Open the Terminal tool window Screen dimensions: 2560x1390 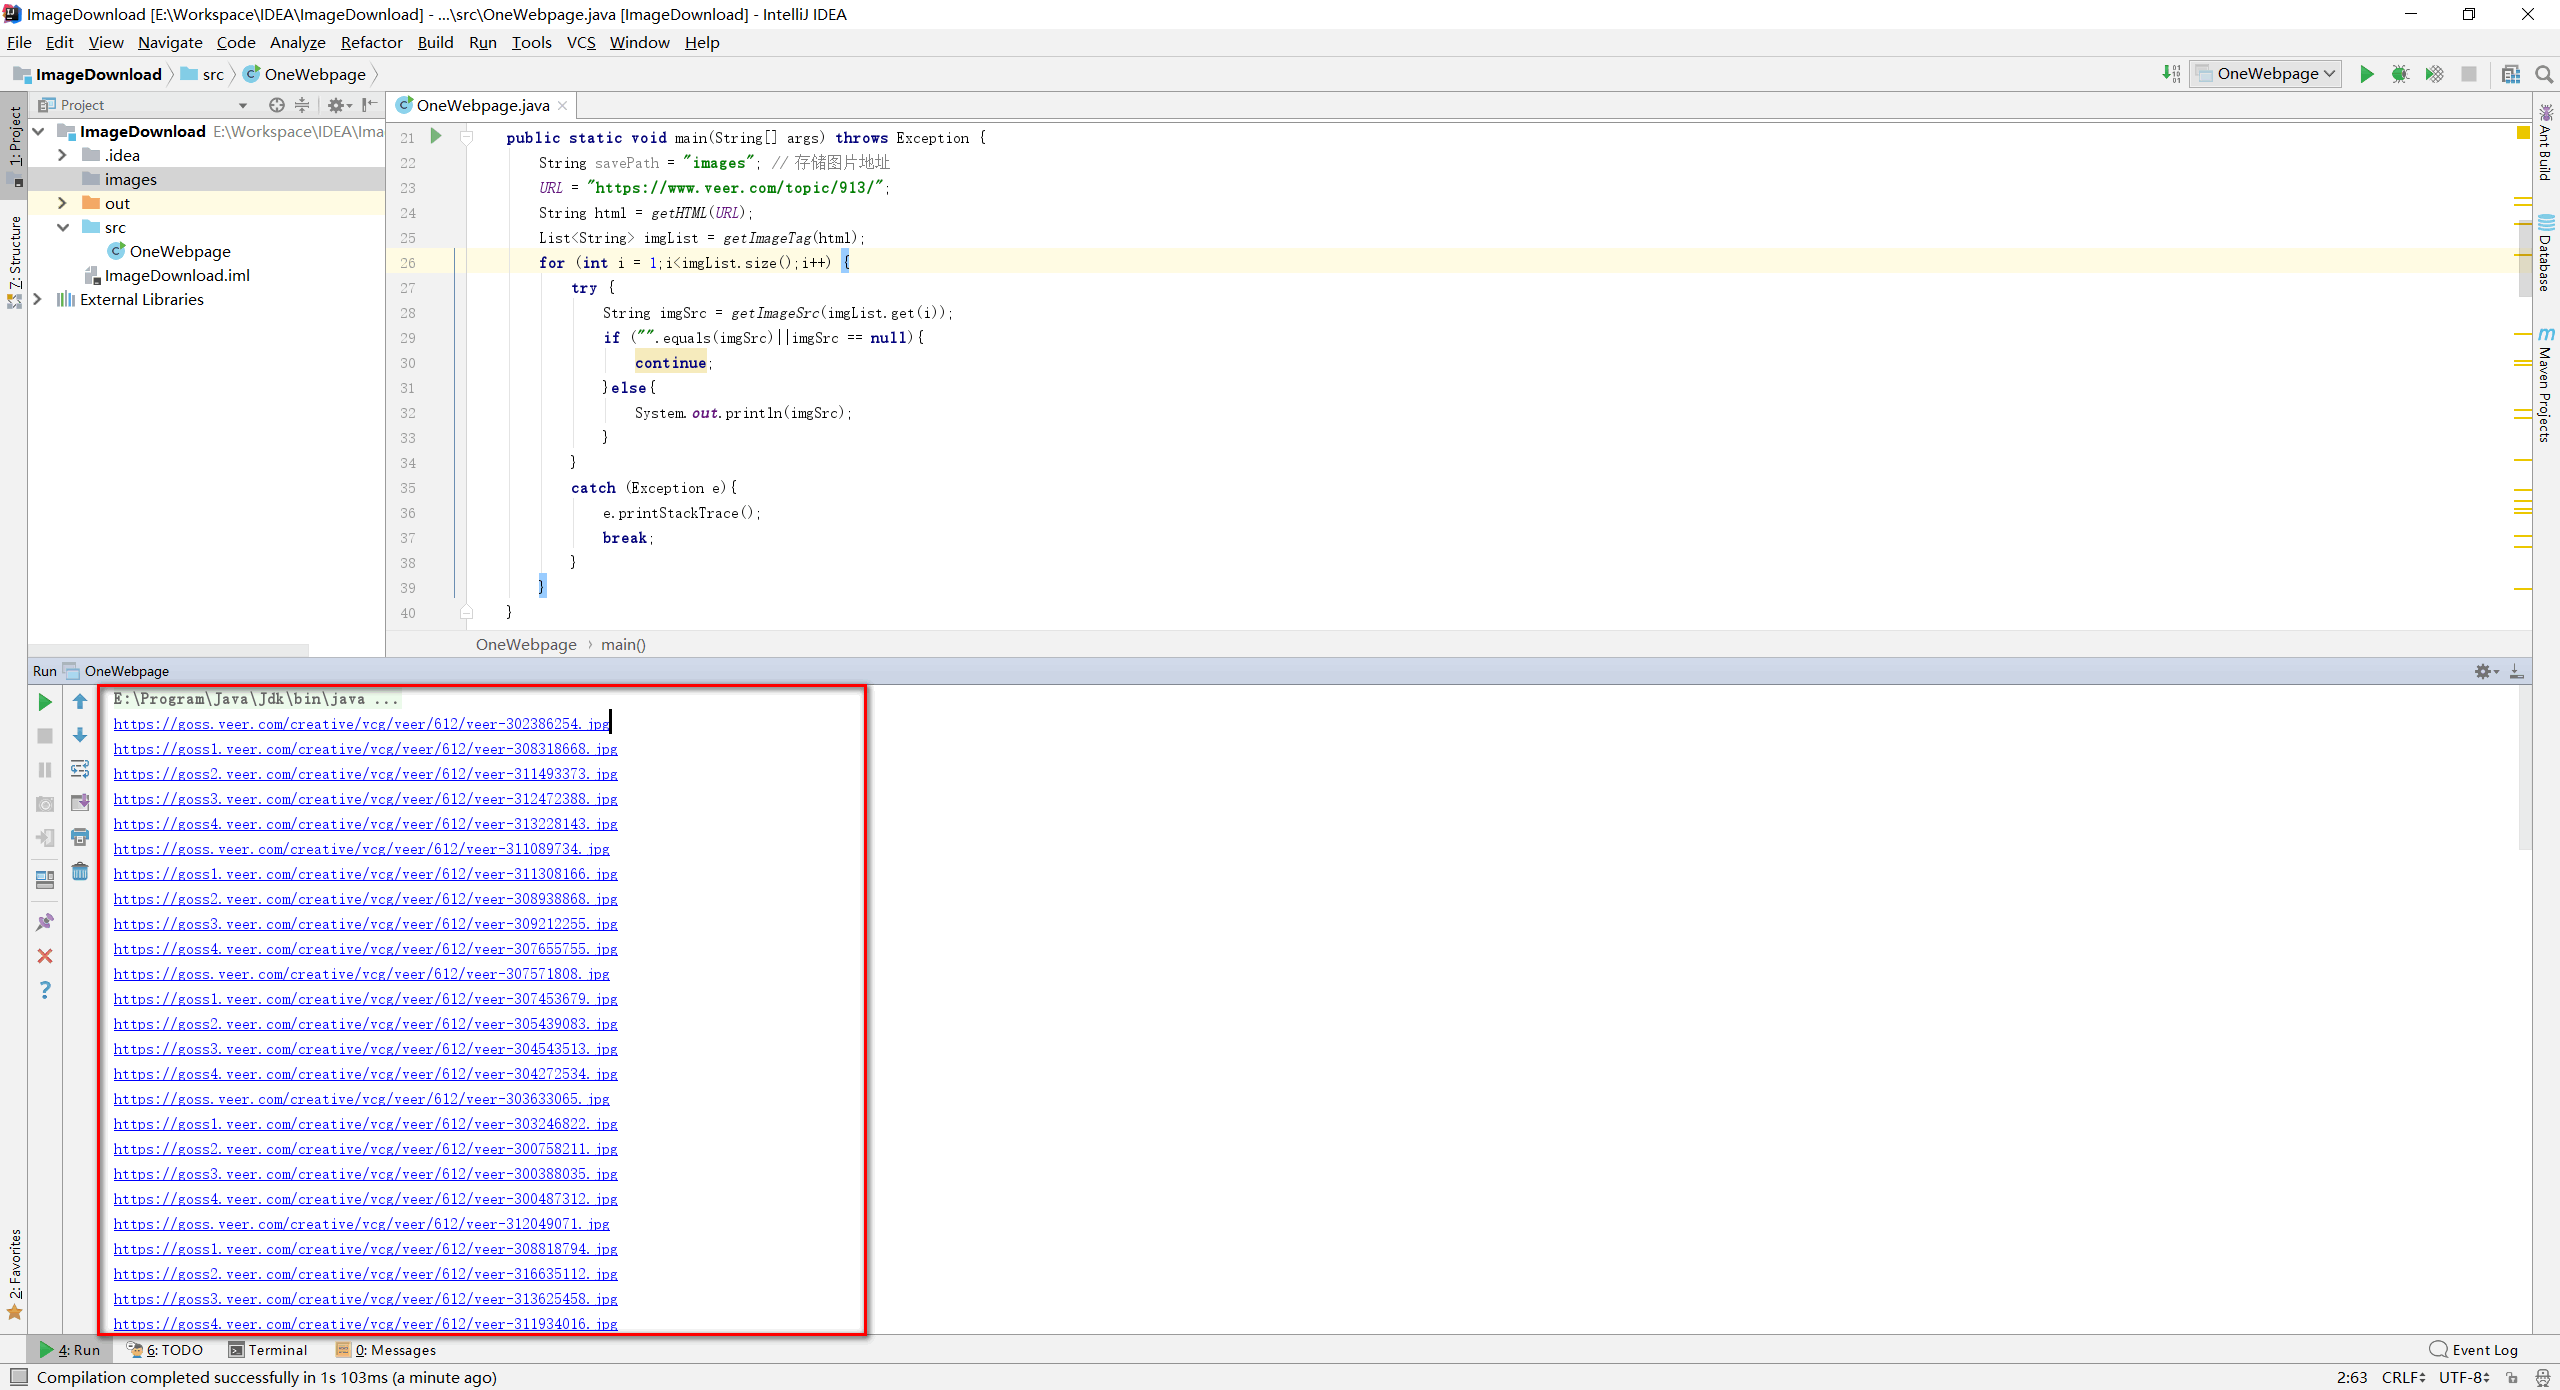267,1350
